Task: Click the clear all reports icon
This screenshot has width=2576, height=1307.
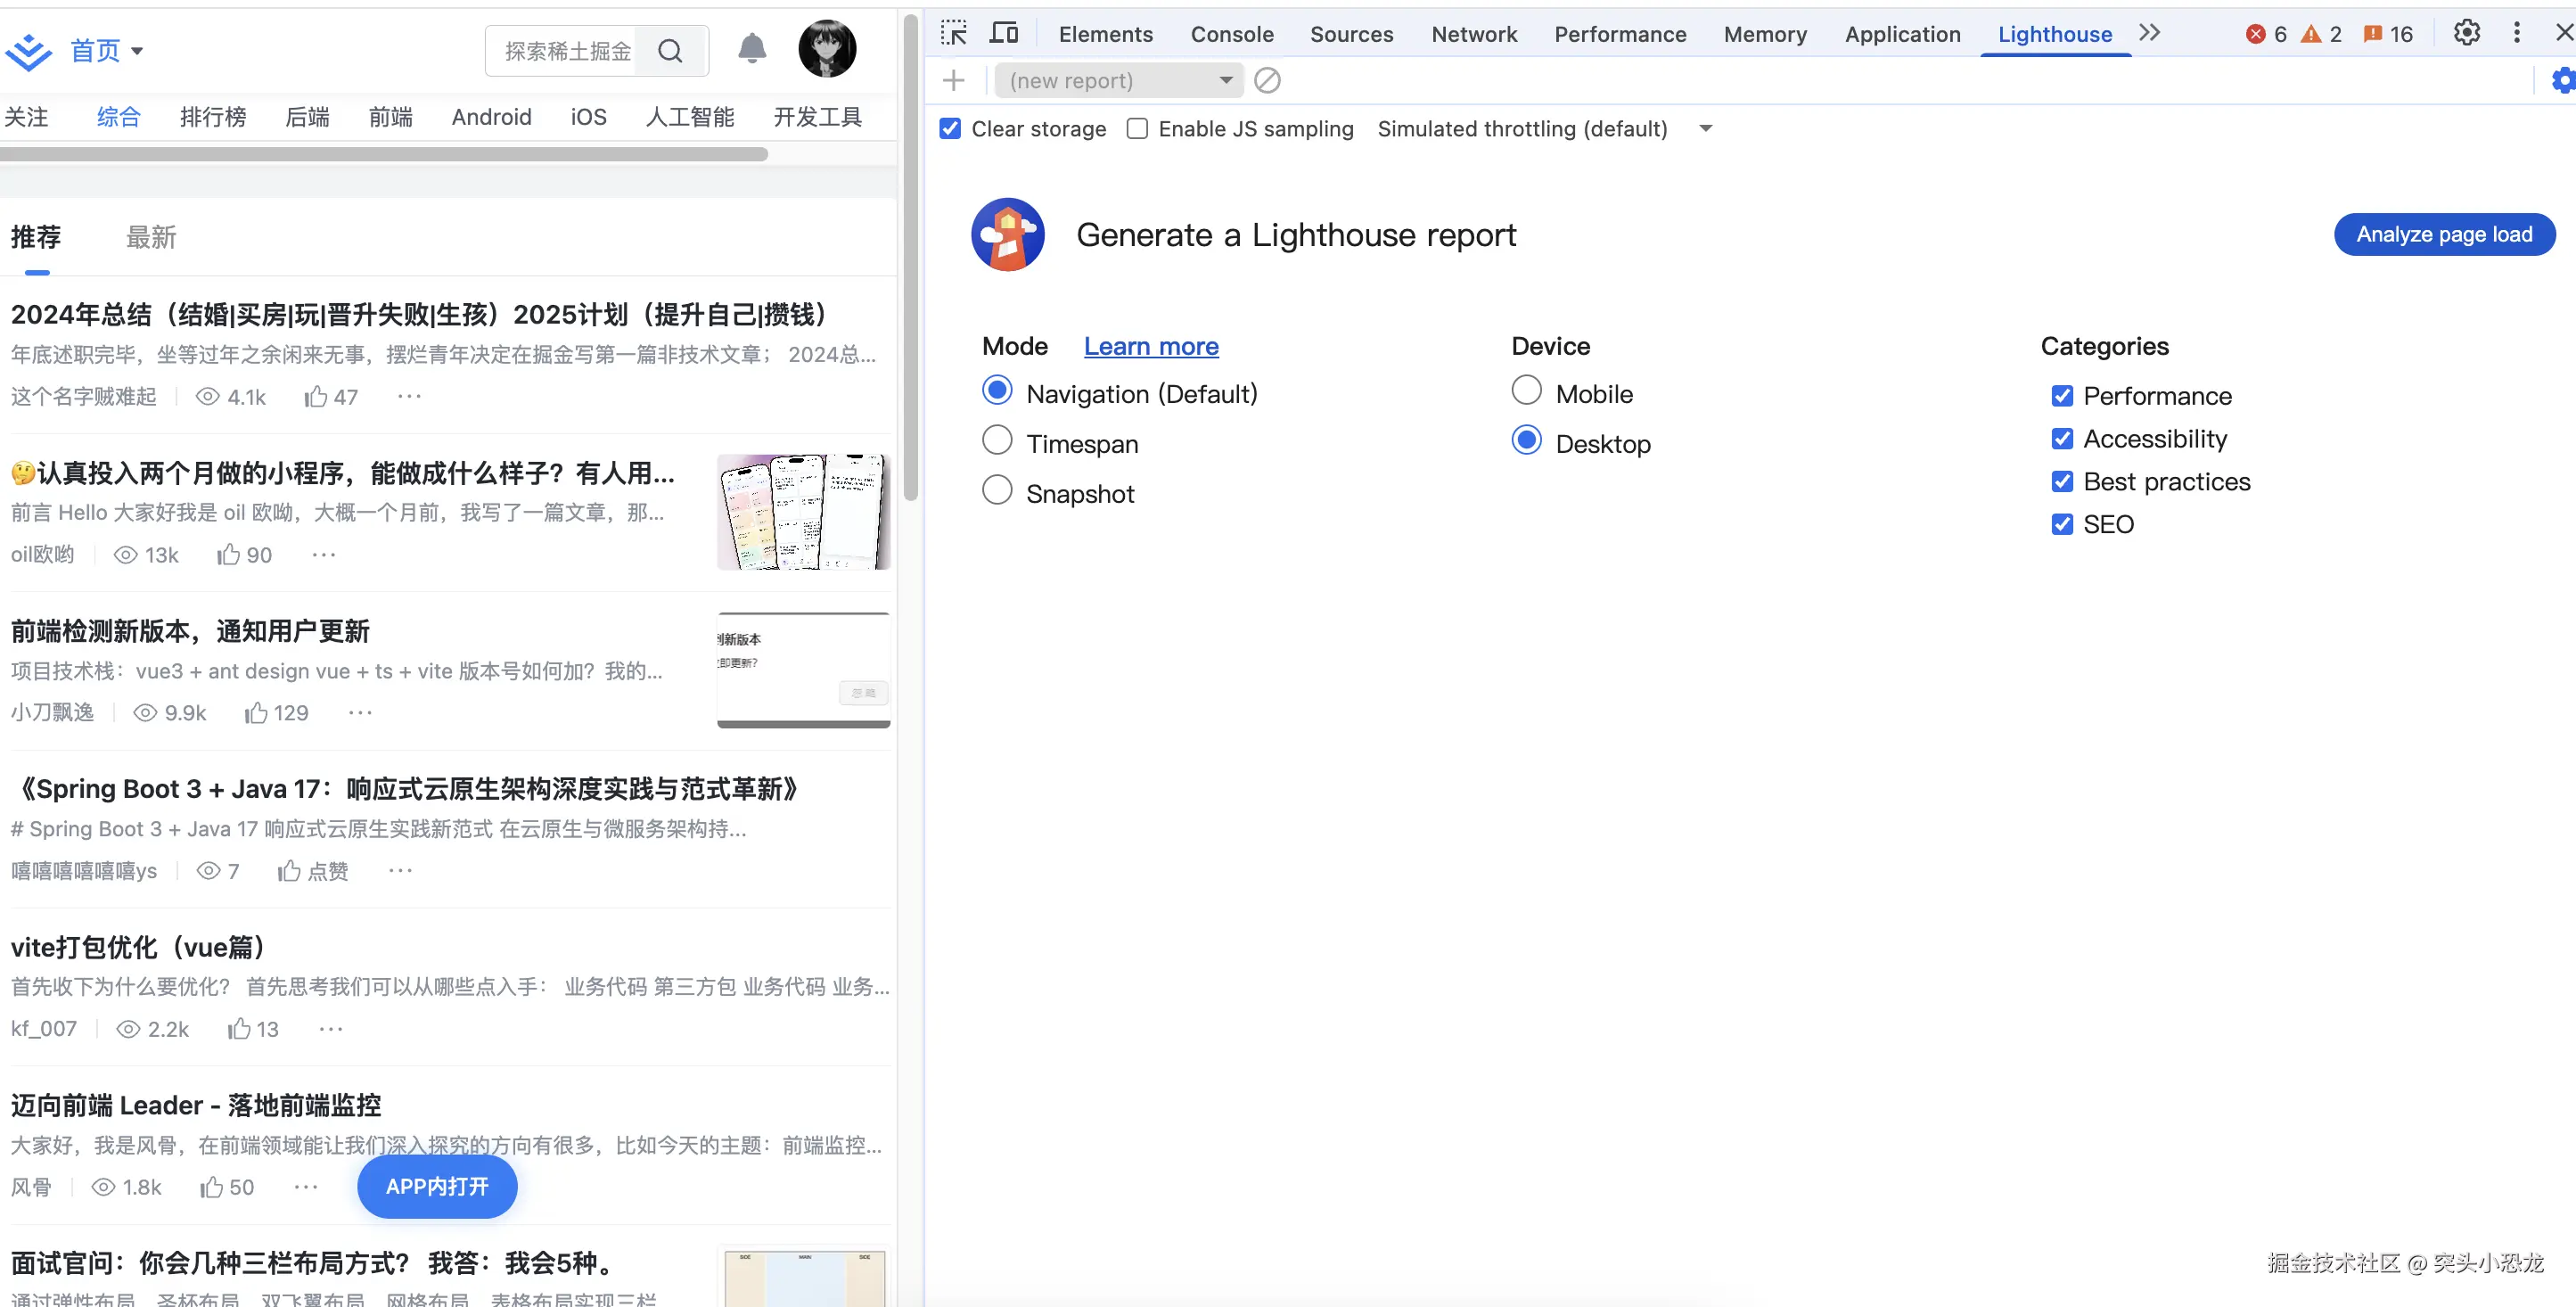Action: coord(1267,80)
